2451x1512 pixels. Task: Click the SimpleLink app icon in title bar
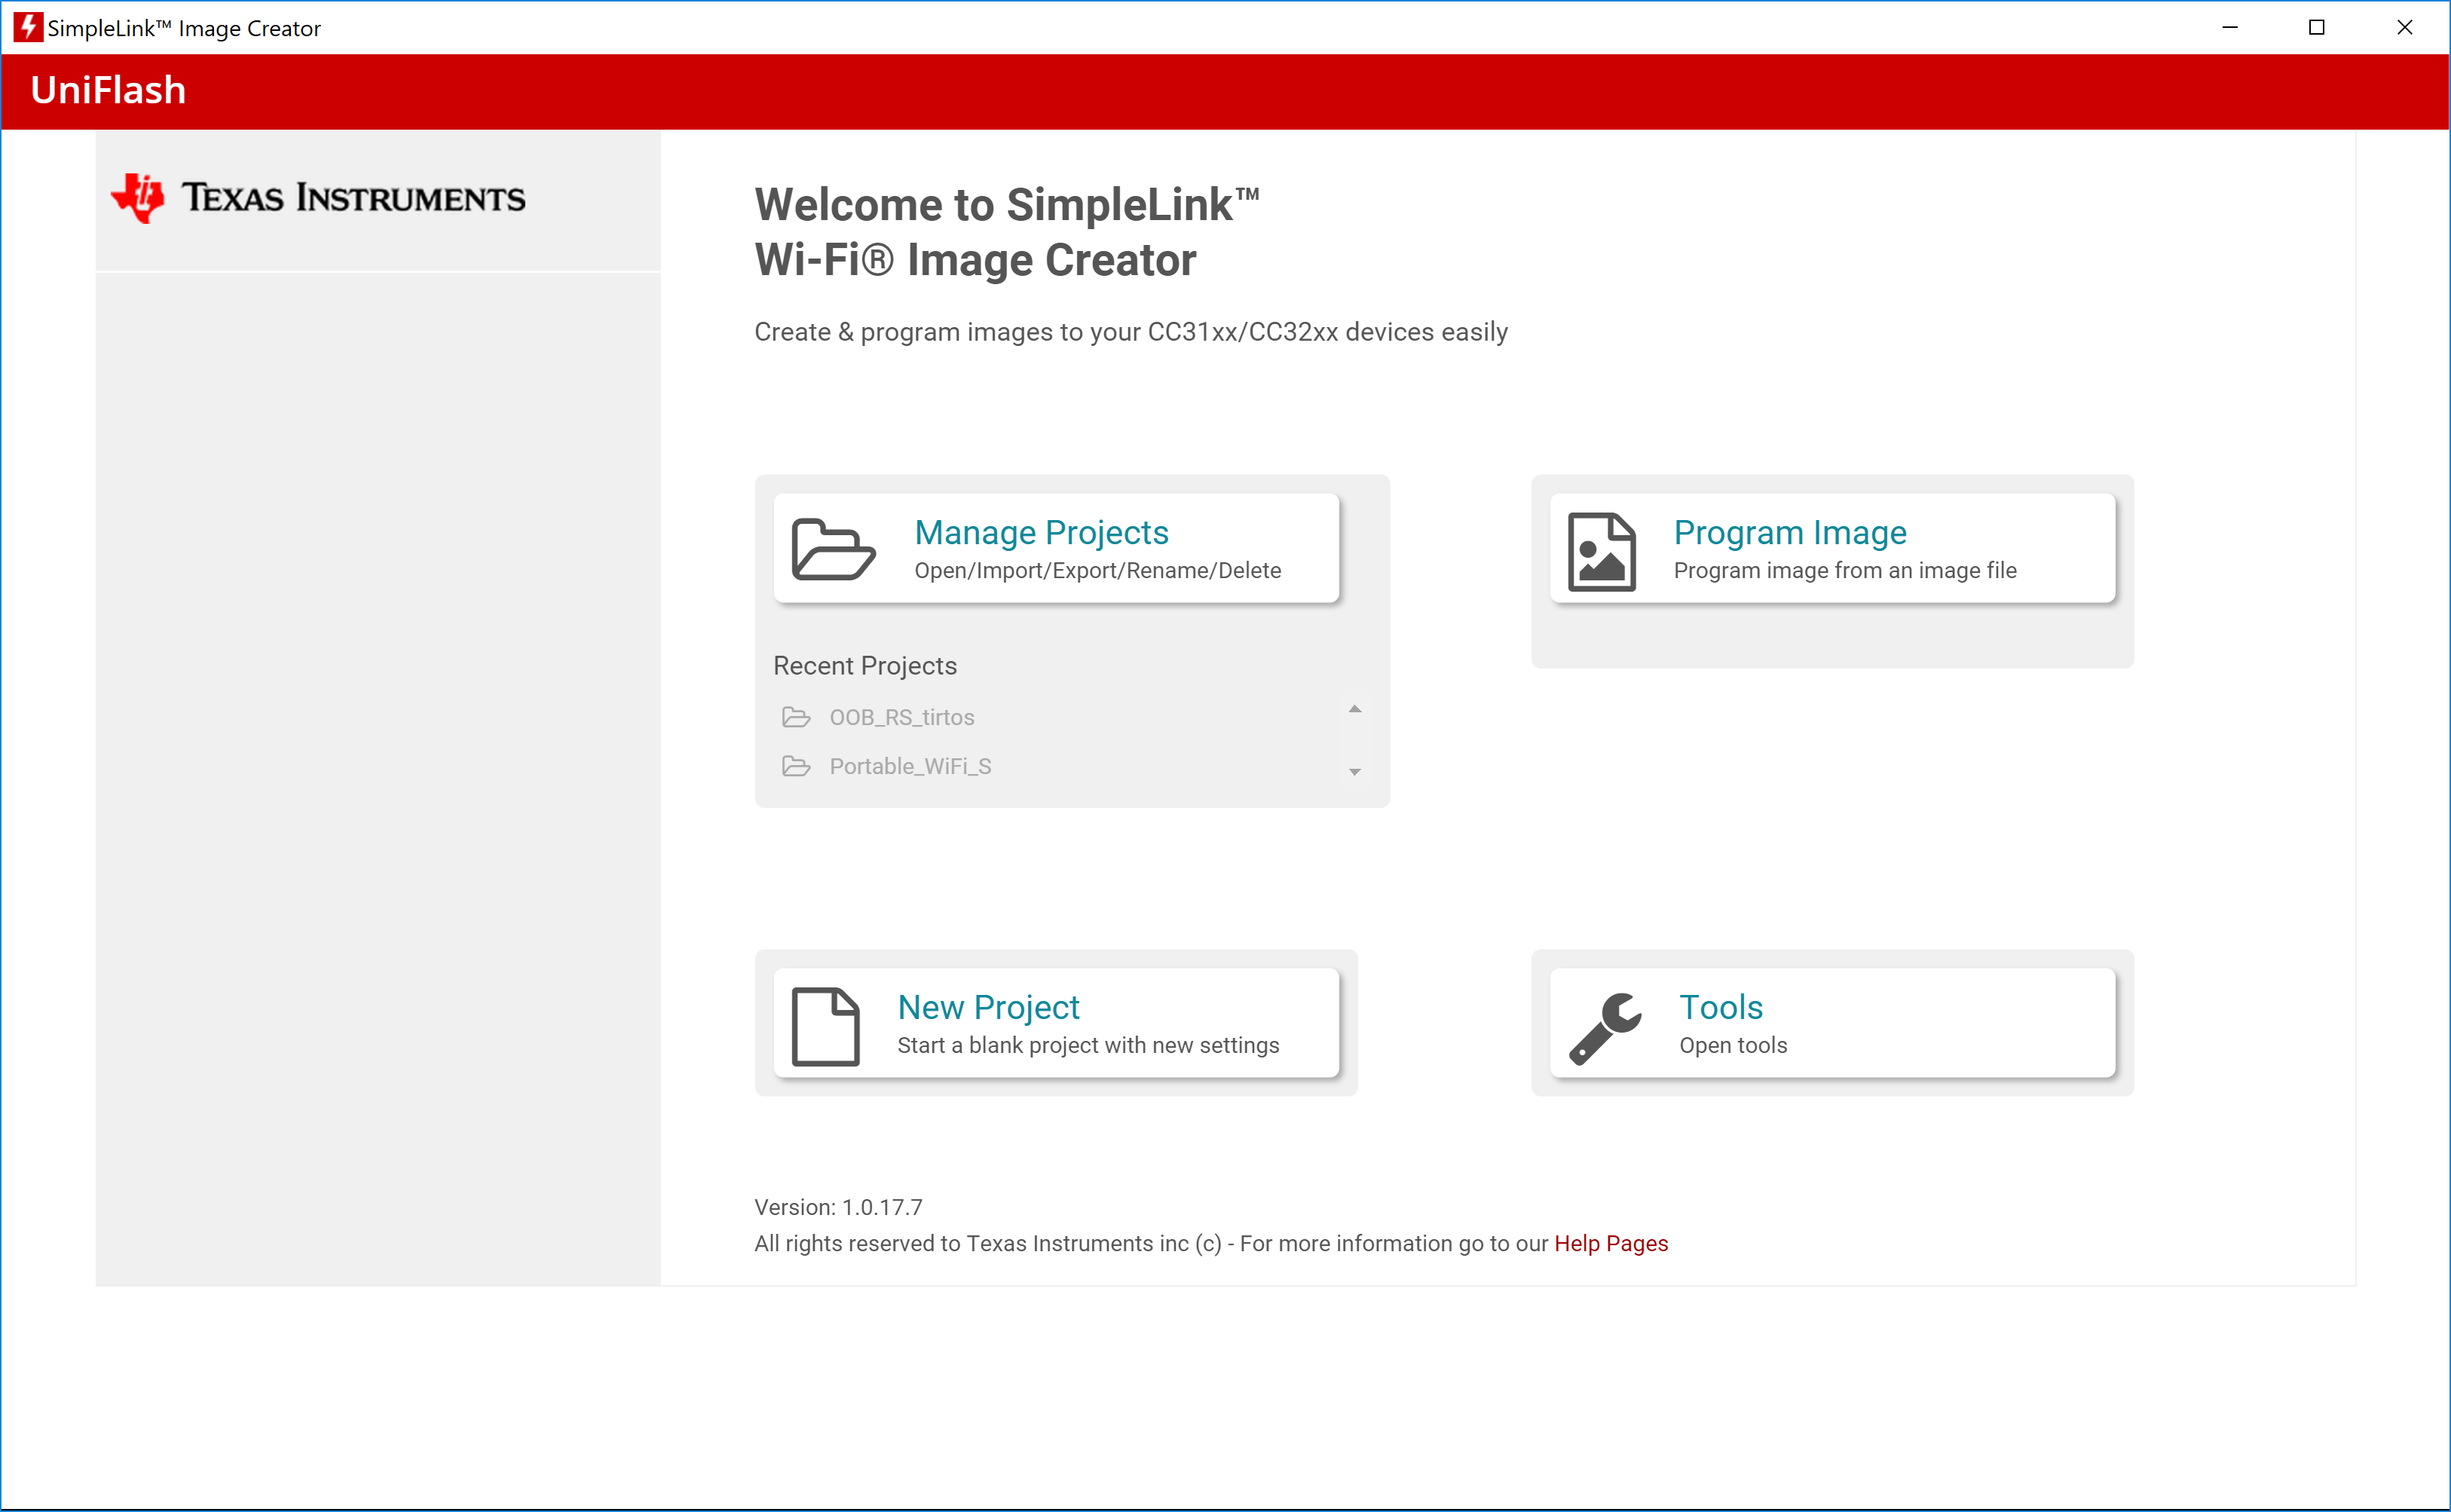pyautogui.click(x=27, y=27)
